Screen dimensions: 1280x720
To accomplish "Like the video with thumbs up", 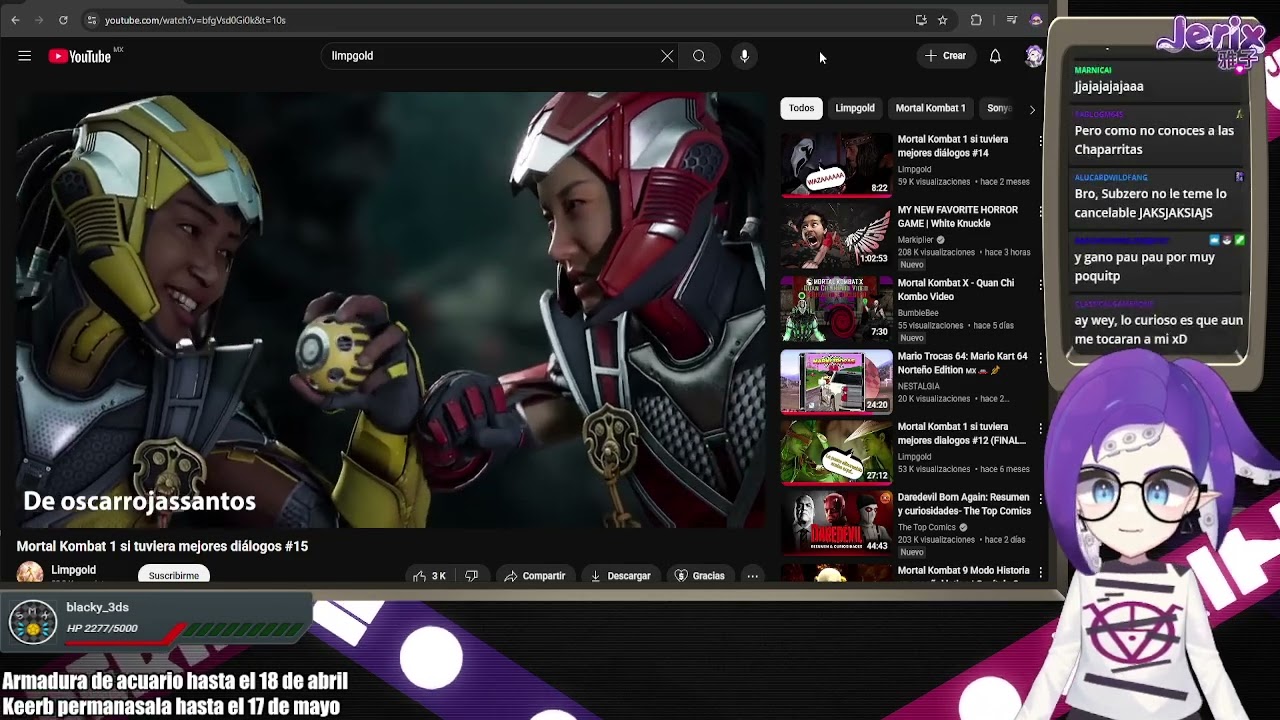I will click(430, 576).
